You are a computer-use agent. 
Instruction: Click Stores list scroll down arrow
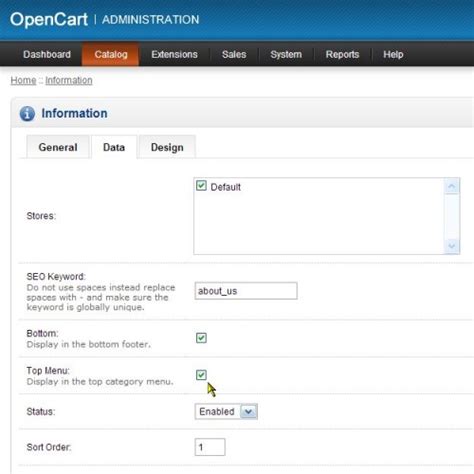click(x=452, y=246)
